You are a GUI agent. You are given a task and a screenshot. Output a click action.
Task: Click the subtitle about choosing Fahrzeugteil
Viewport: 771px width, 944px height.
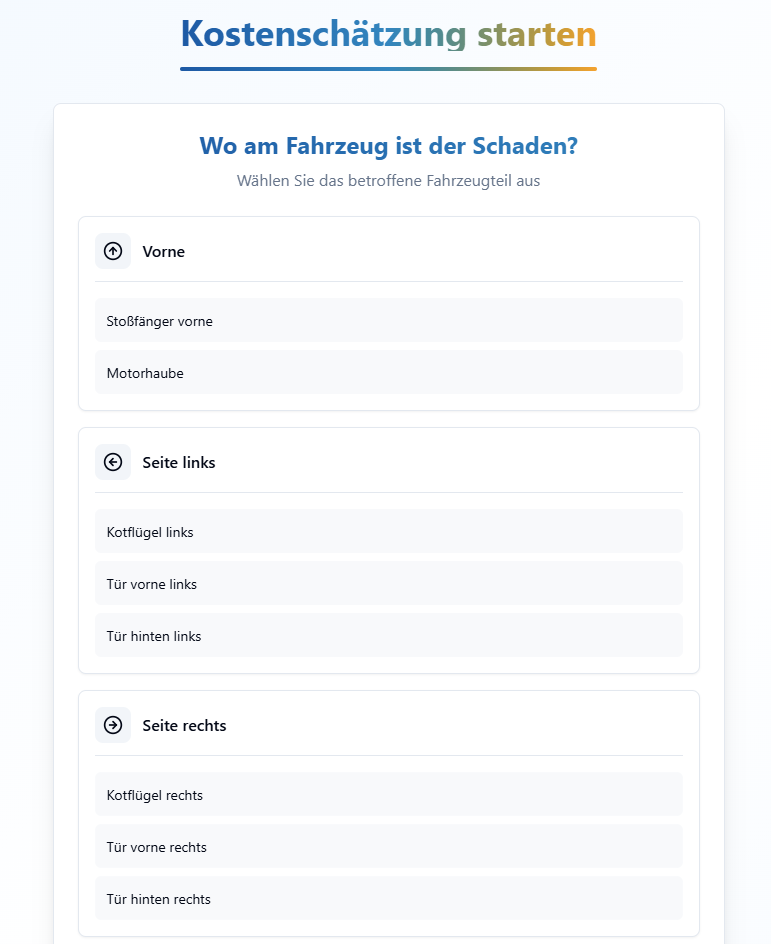coord(388,181)
